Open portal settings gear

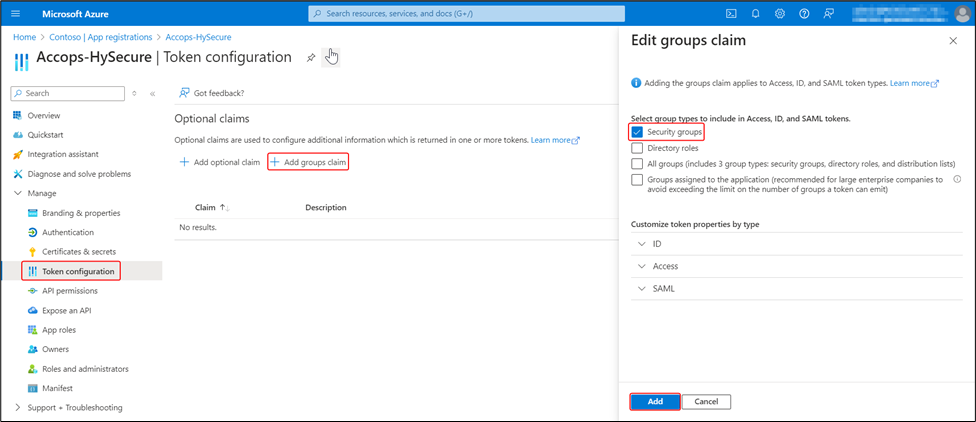pyautogui.click(x=780, y=14)
